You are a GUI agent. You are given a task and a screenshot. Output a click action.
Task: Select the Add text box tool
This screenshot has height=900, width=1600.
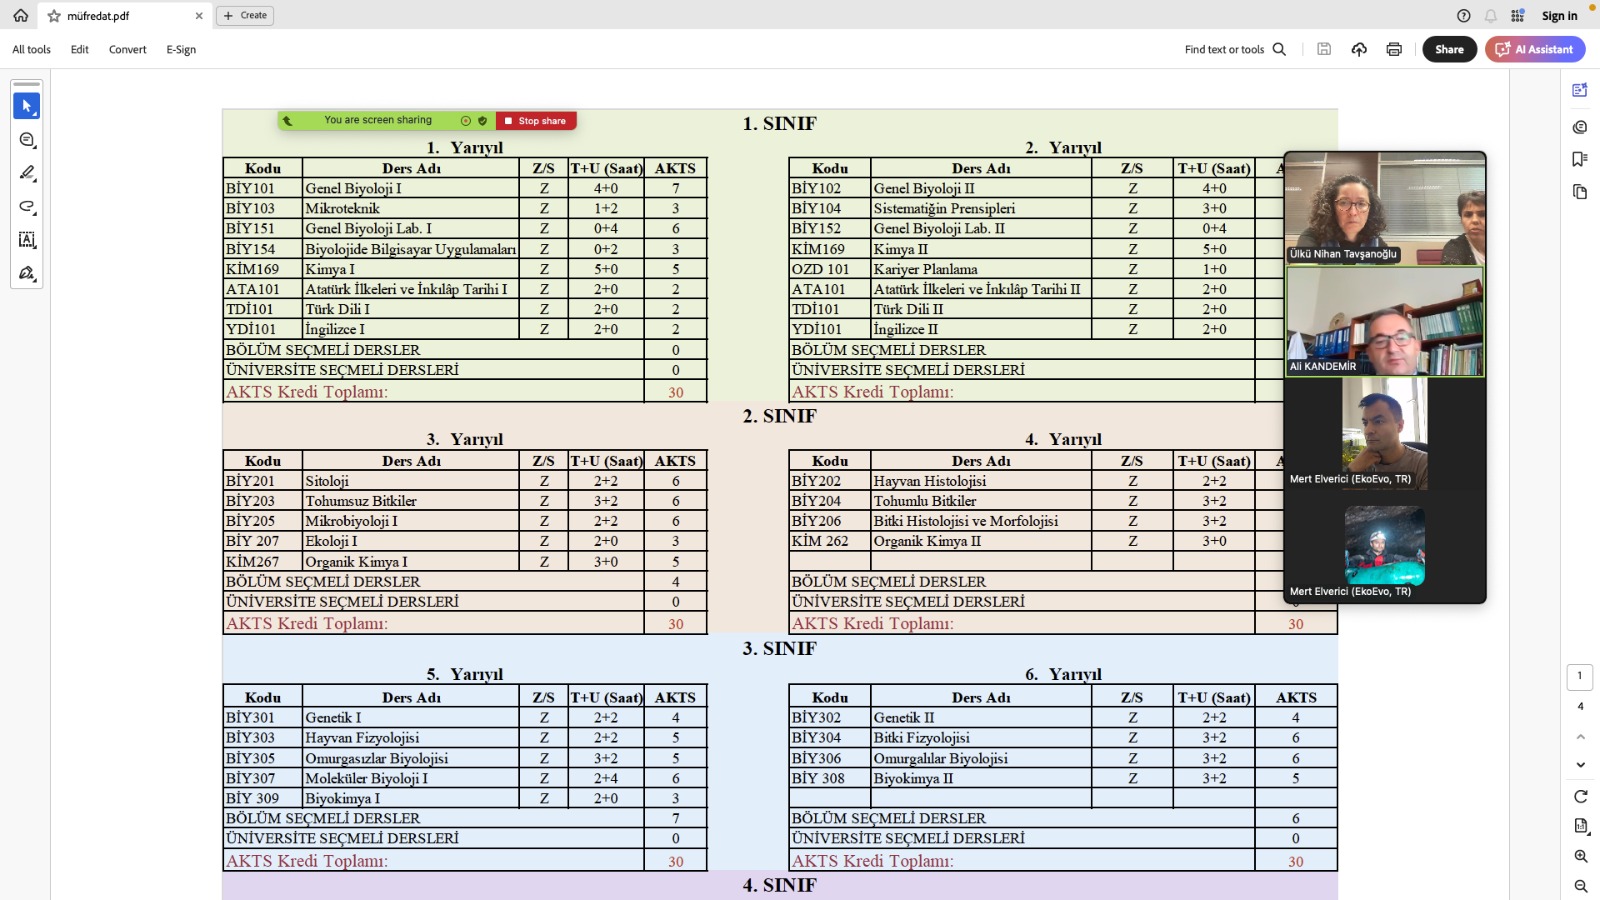[x=27, y=240]
